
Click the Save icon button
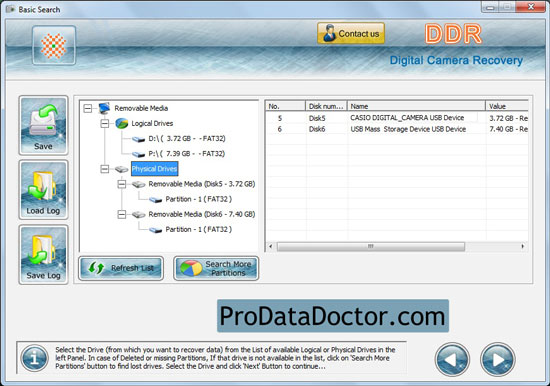[x=43, y=125]
